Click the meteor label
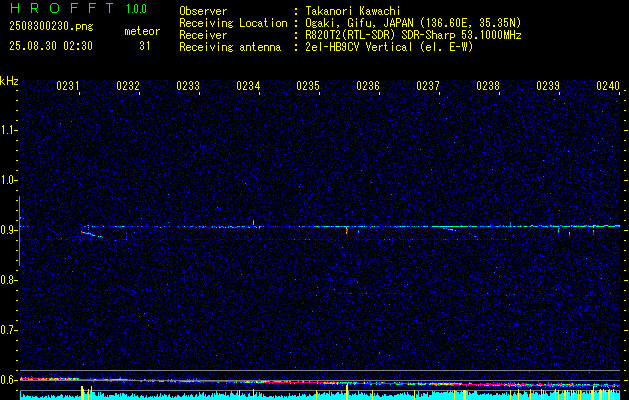This screenshot has width=629, height=400. click(142, 31)
